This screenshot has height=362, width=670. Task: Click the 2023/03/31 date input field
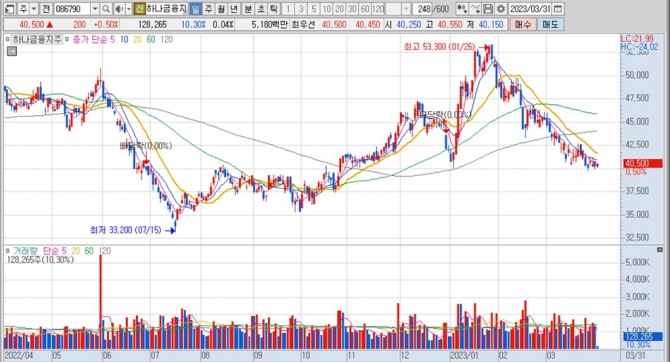529,9
